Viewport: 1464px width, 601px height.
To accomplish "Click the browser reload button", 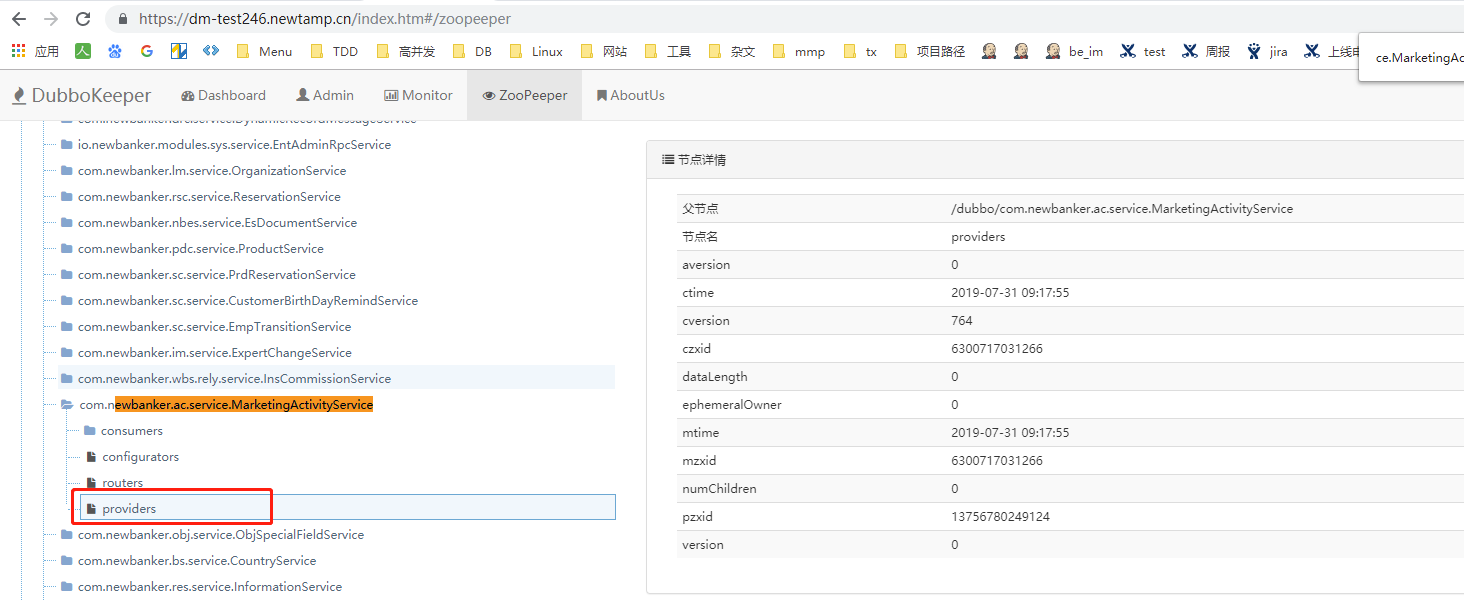I will pos(83,19).
